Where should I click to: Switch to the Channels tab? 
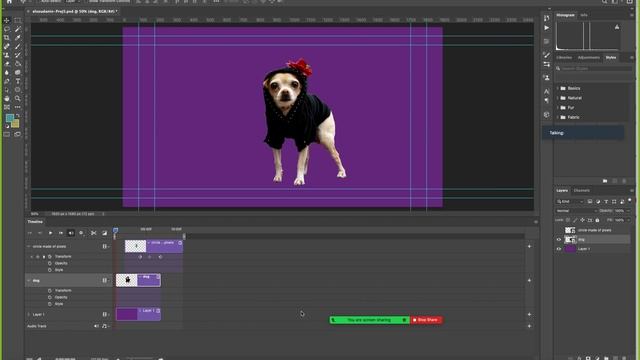[582, 191]
